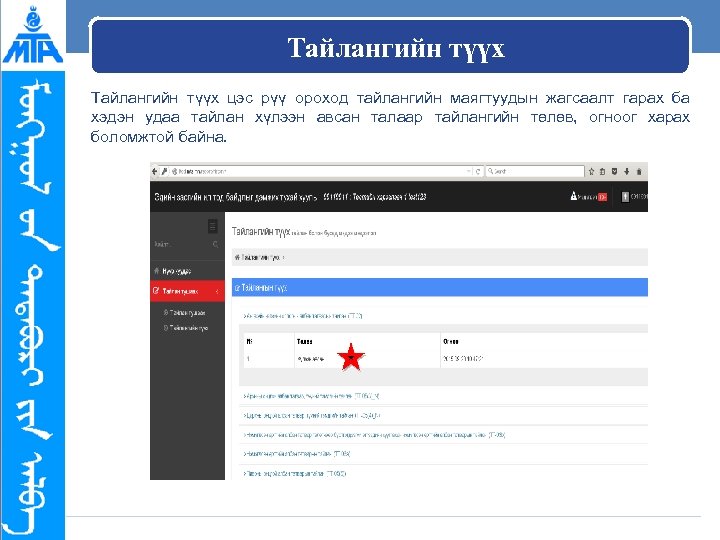Expand the long report row ending (ТТ-08)
The image size is (720, 540).
[374, 434]
